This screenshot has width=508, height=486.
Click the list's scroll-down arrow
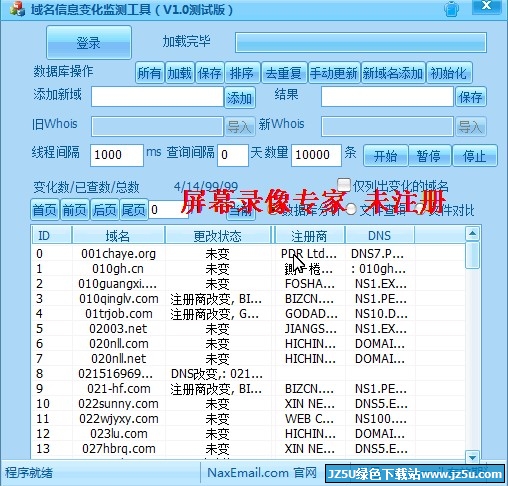(472, 457)
